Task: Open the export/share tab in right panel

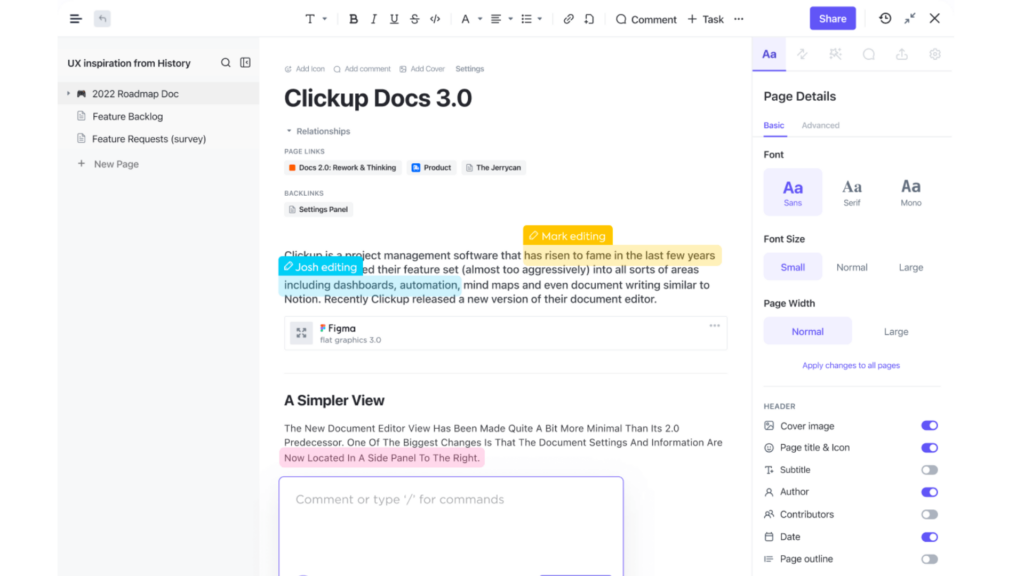Action: tap(902, 54)
